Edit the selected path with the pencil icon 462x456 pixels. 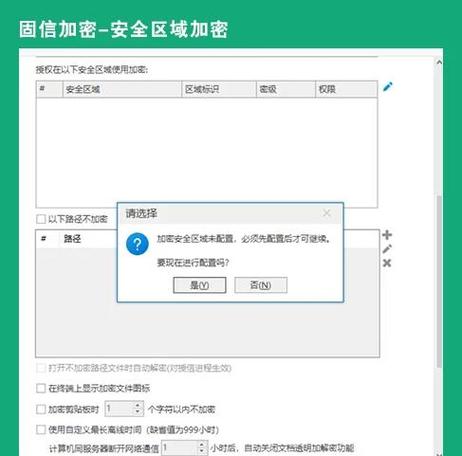387,249
